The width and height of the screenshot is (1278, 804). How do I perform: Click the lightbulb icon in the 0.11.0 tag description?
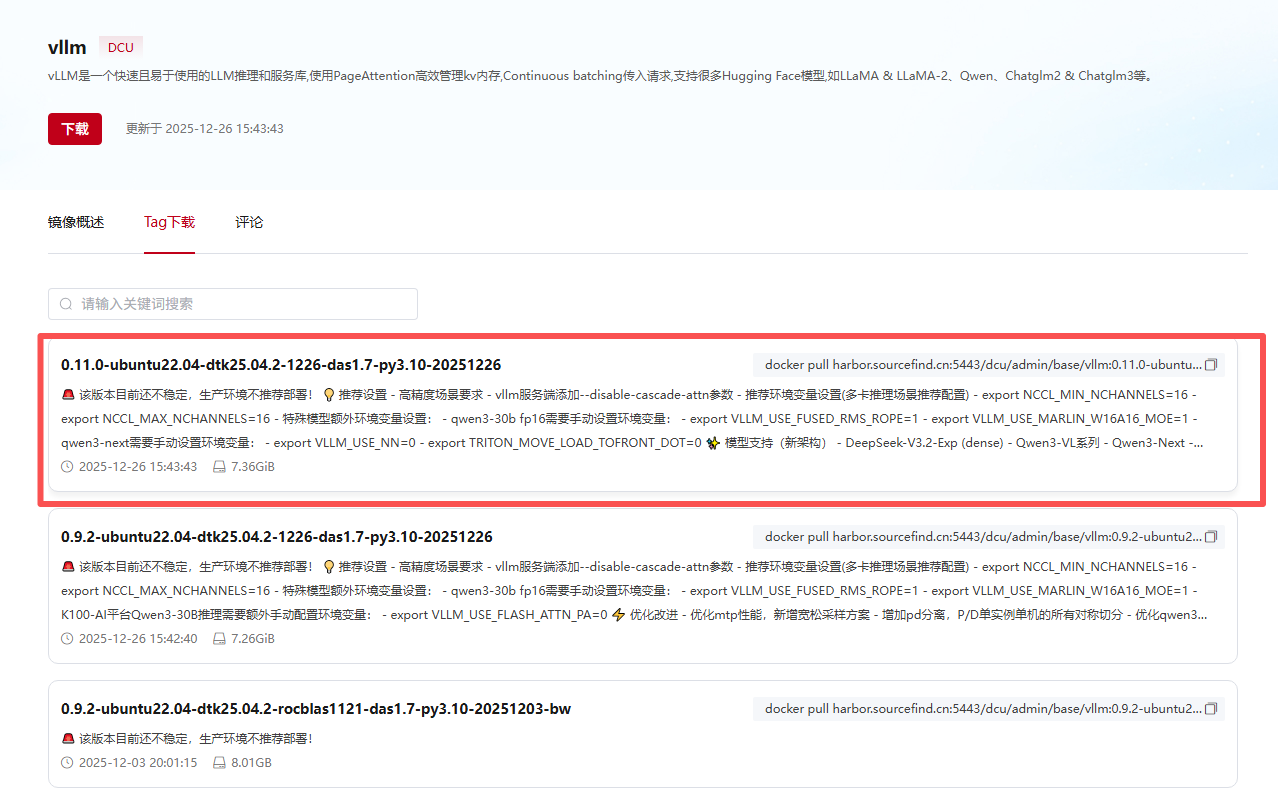pos(329,395)
